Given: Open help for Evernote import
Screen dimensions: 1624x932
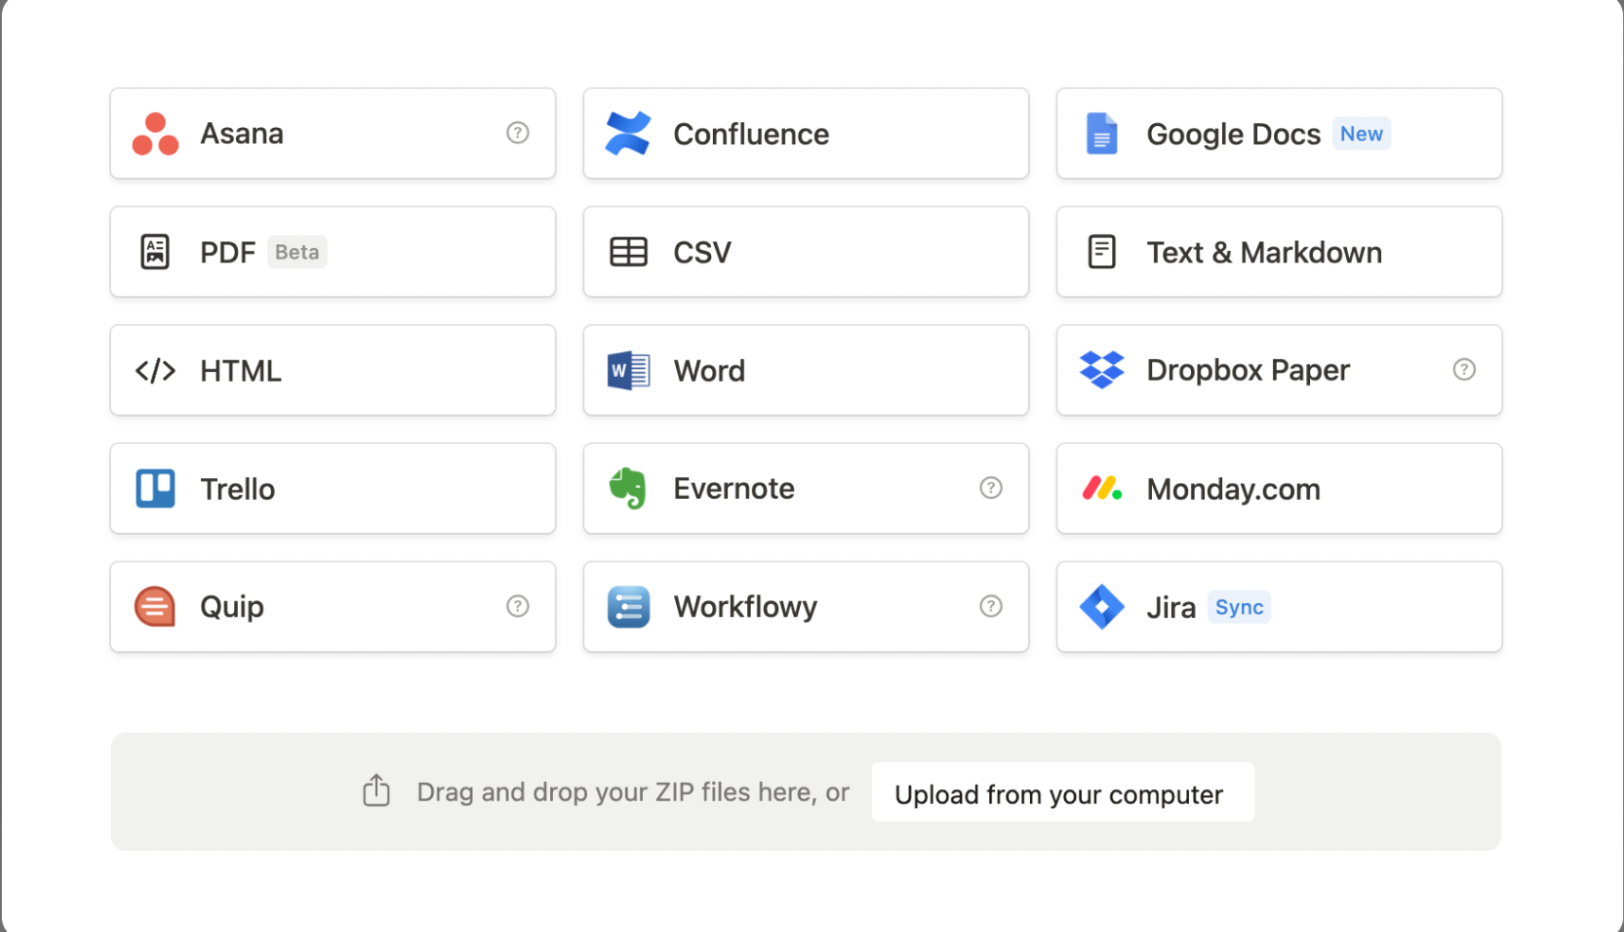Looking at the screenshot, I should 991,488.
